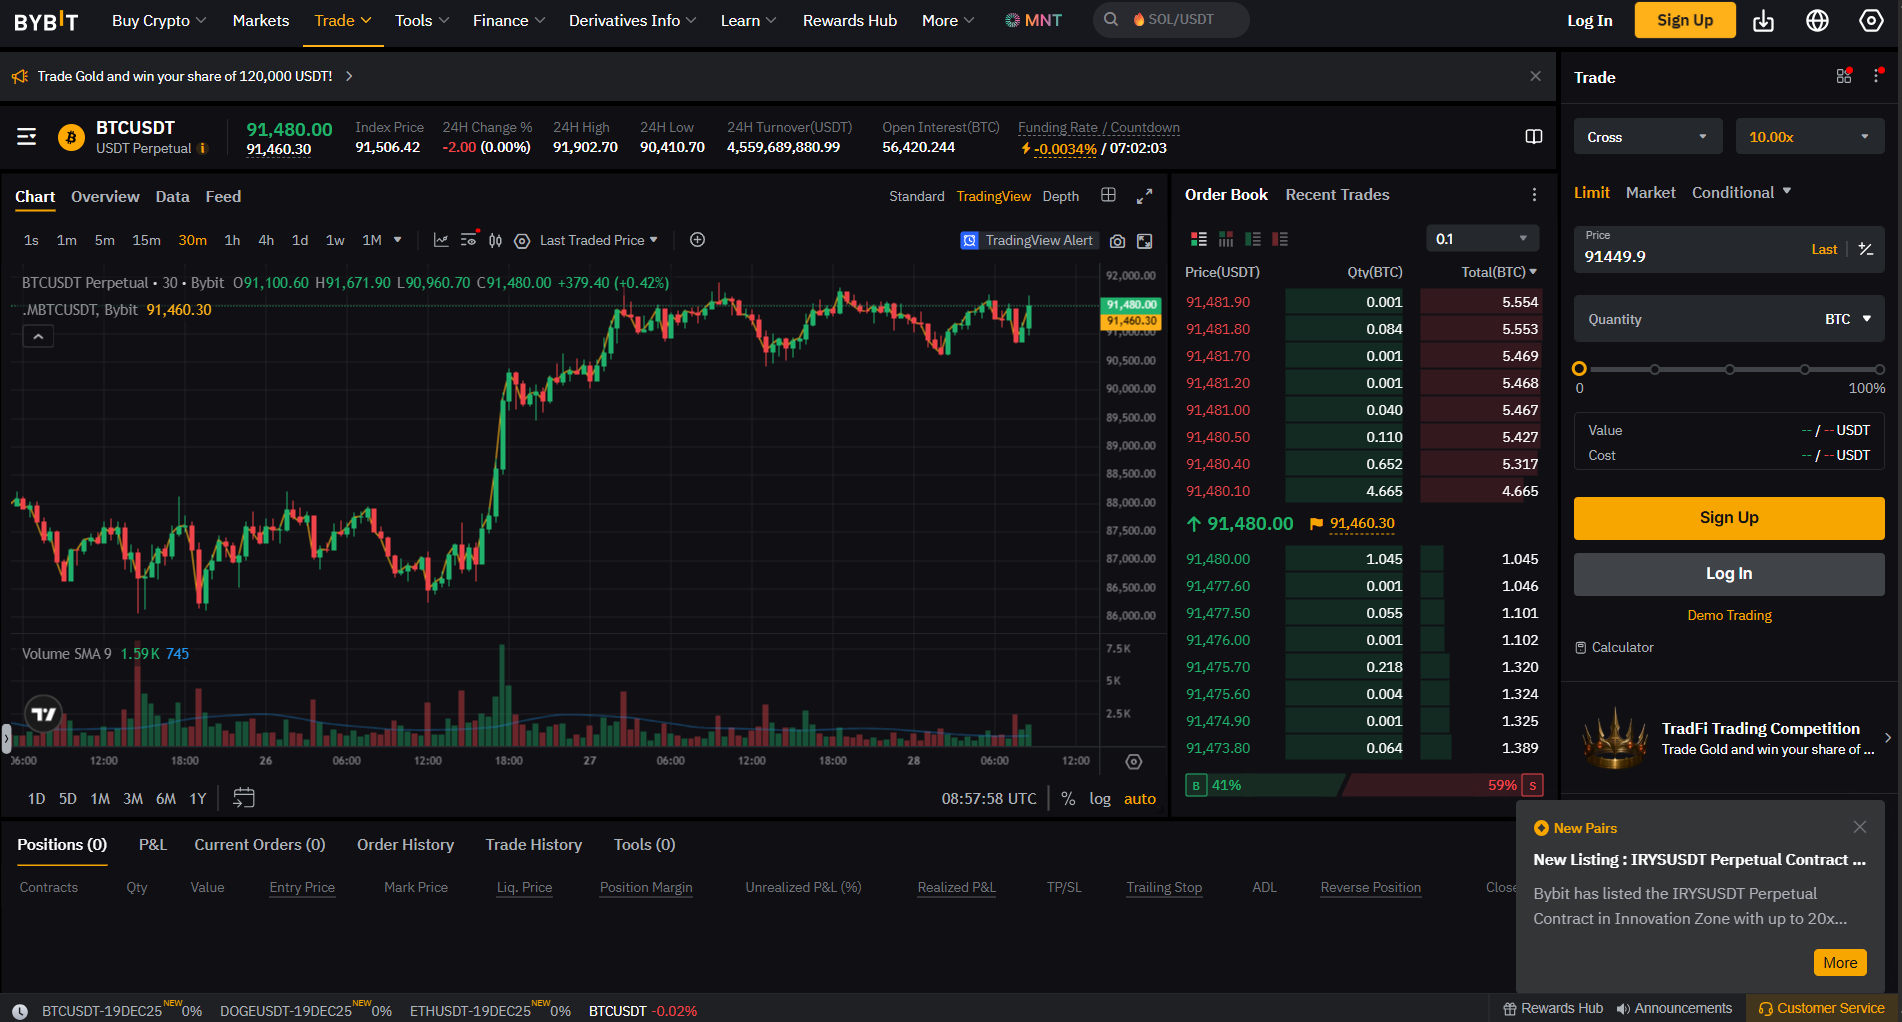This screenshot has height=1022, width=1902.
Task: Show sell orders only in the order book
Action: tap(1280, 238)
